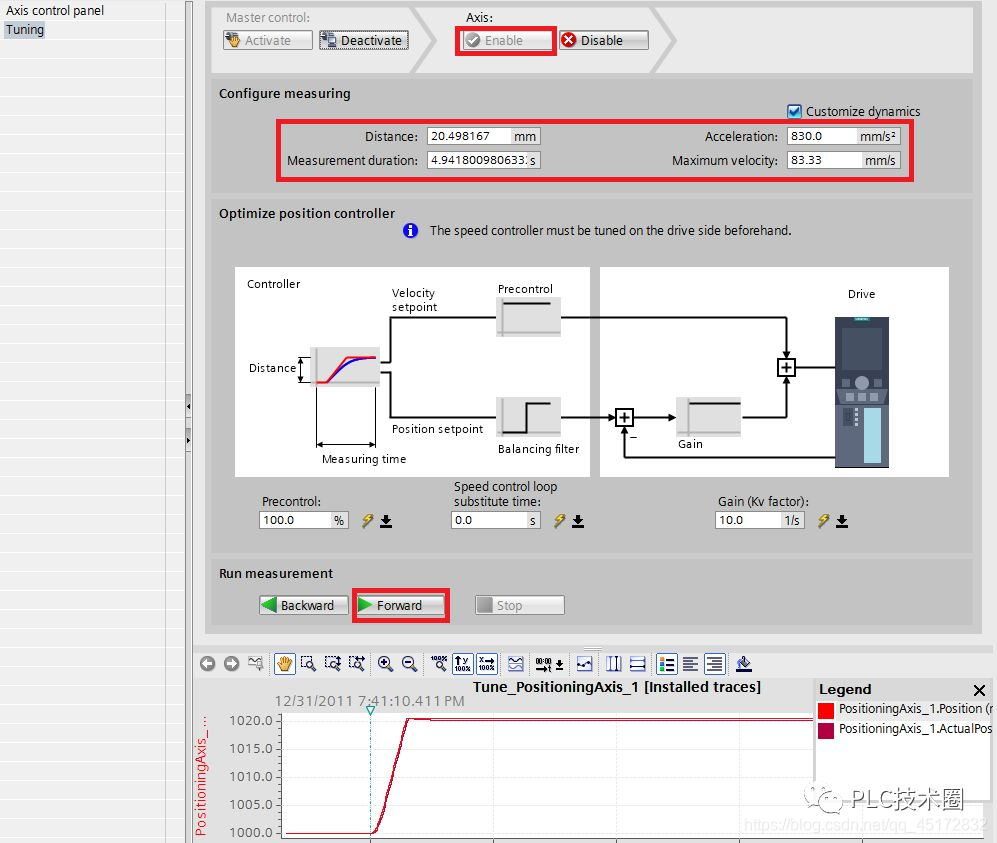Scale Y axis to 100%
Viewport: 997px width, 843px height.
pyautogui.click(x=462, y=664)
